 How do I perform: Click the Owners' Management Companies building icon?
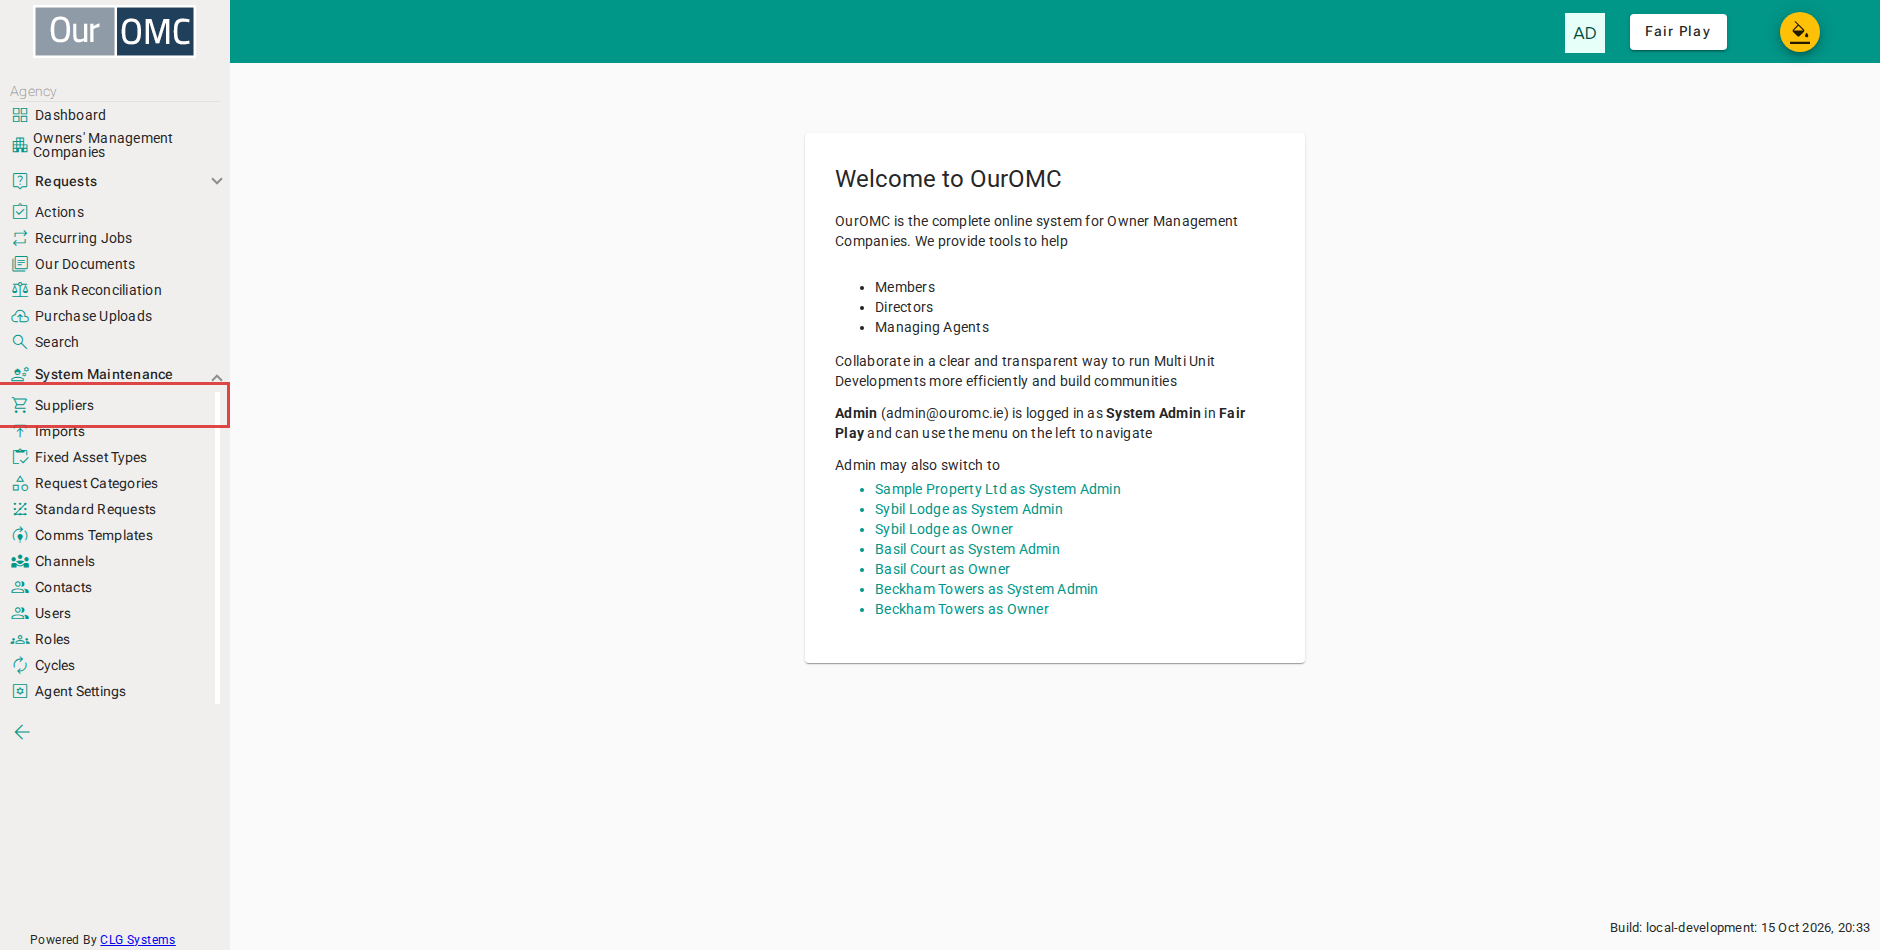point(20,145)
